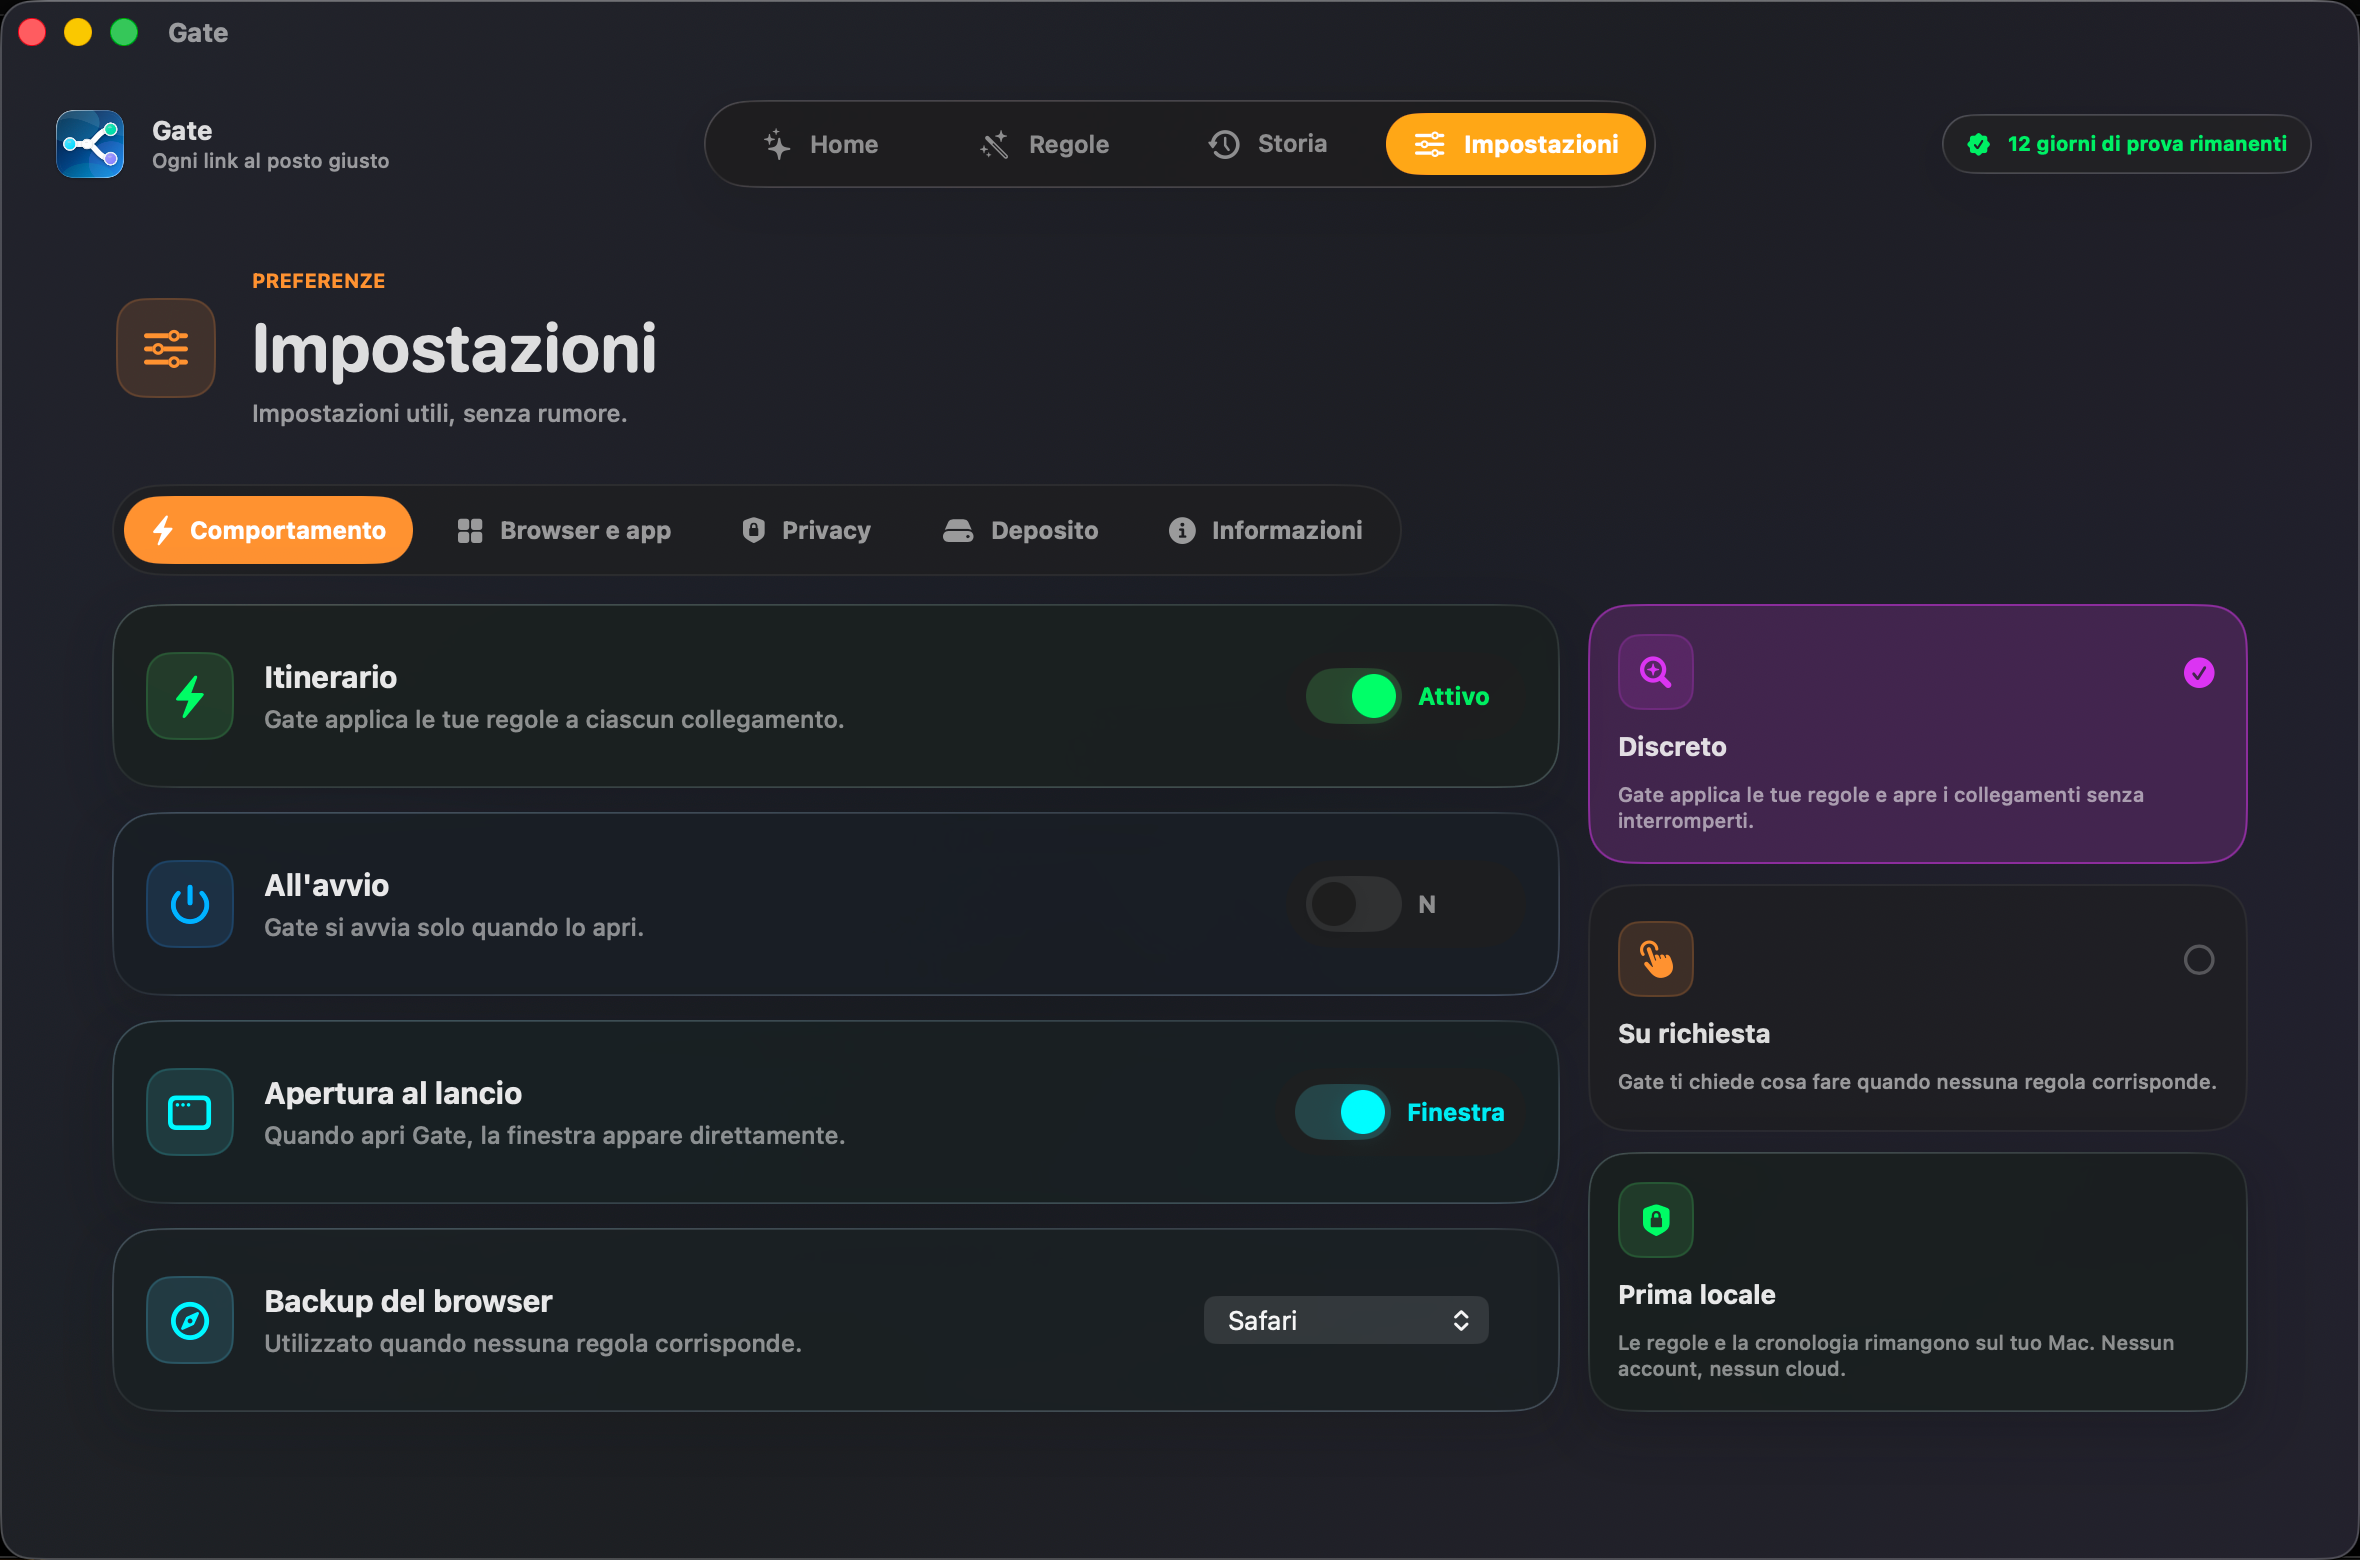Click the green shield lock Prima locale icon

click(1656, 1220)
